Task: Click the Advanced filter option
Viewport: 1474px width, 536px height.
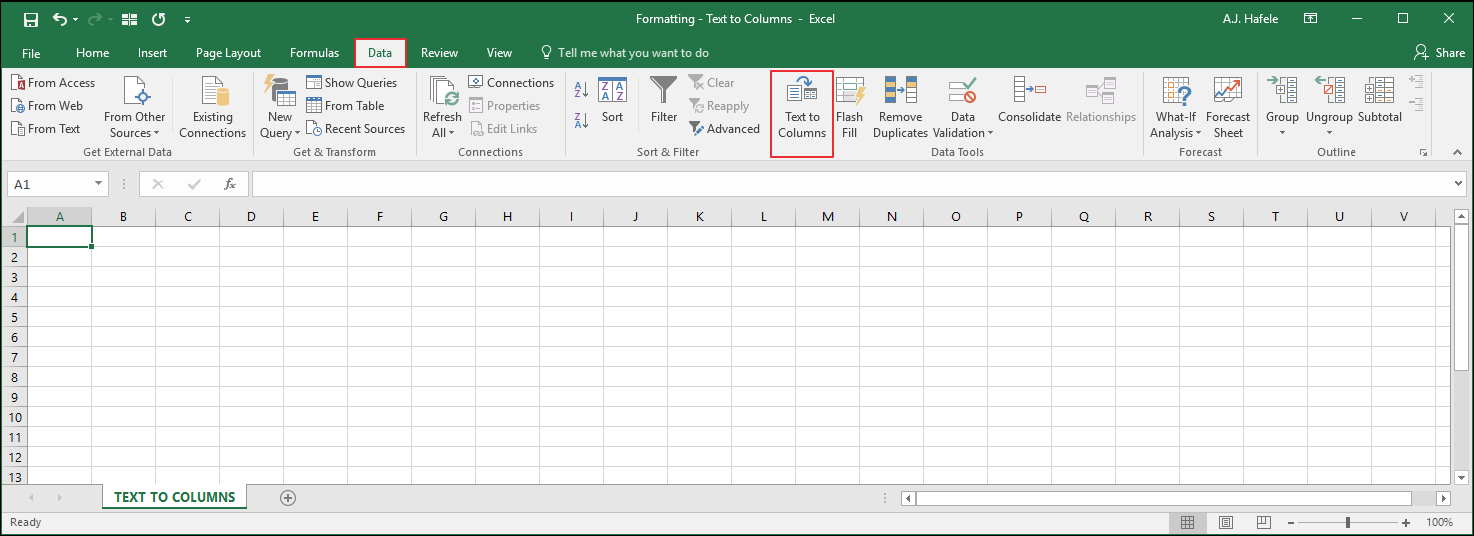Action: pyautogui.click(x=725, y=129)
